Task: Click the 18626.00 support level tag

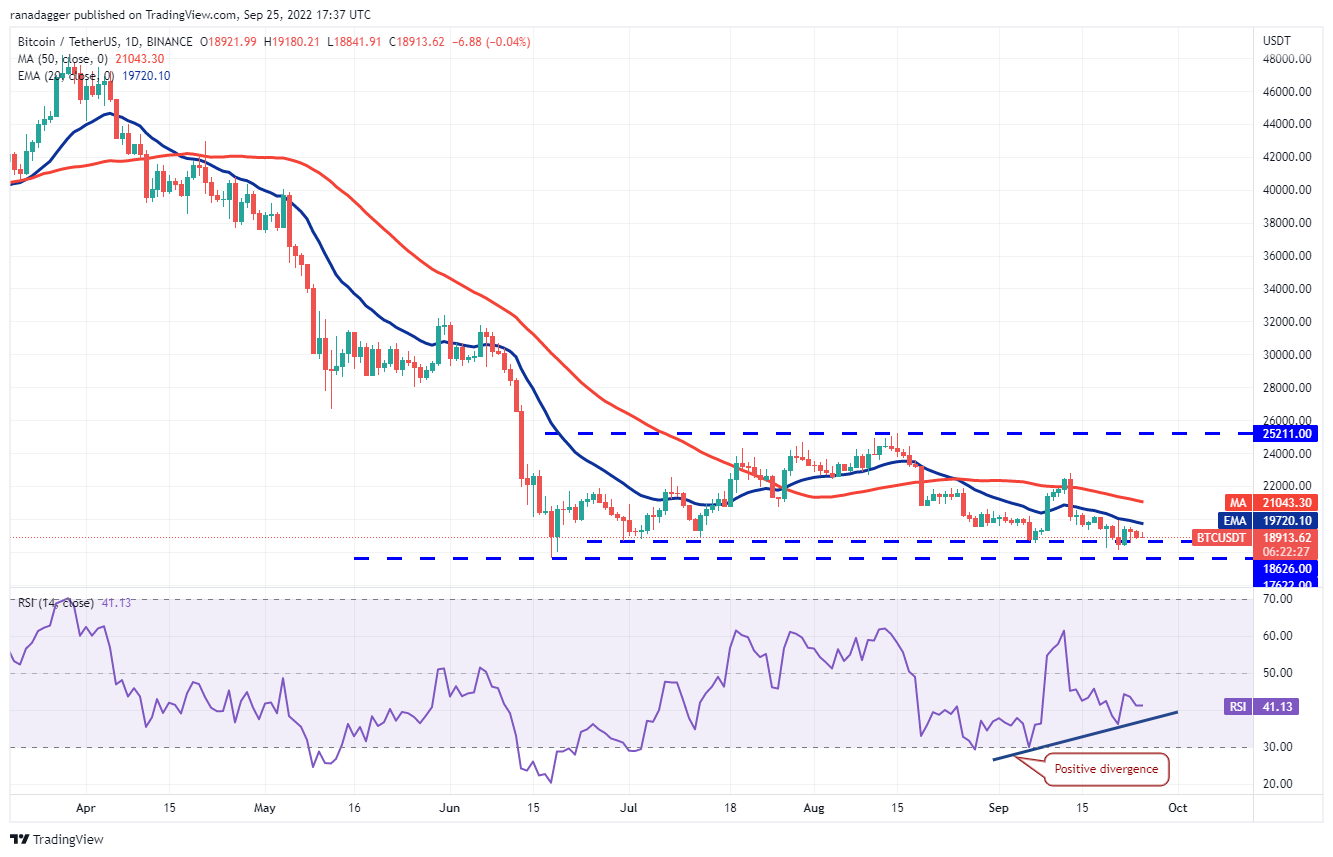Action: click(x=1288, y=568)
